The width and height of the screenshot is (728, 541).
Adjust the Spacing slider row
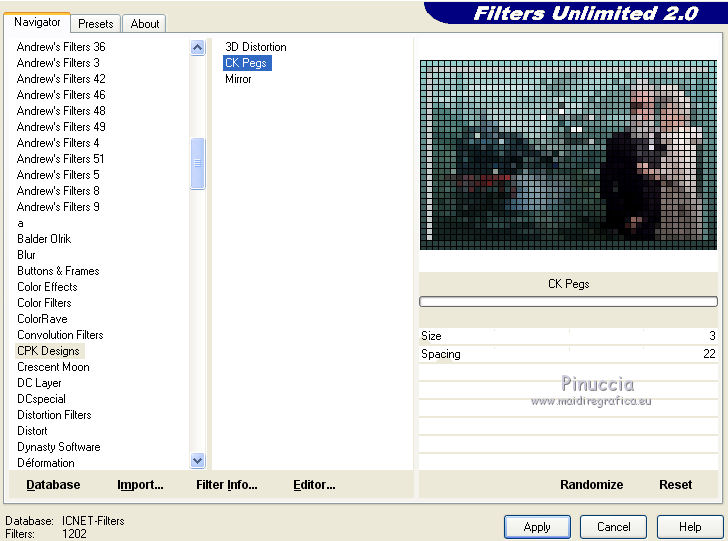(x=568, y=354)
